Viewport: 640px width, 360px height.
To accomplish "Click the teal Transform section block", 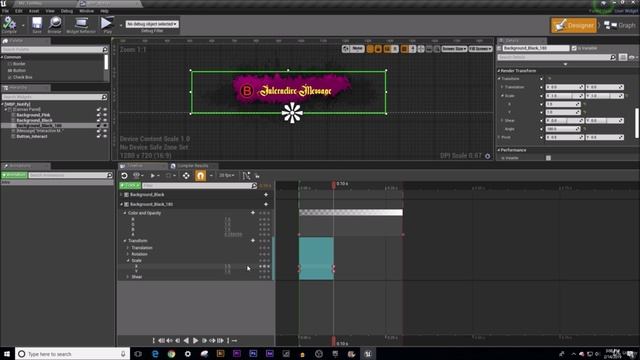I will pyautogui.click(x=316, y=258).
